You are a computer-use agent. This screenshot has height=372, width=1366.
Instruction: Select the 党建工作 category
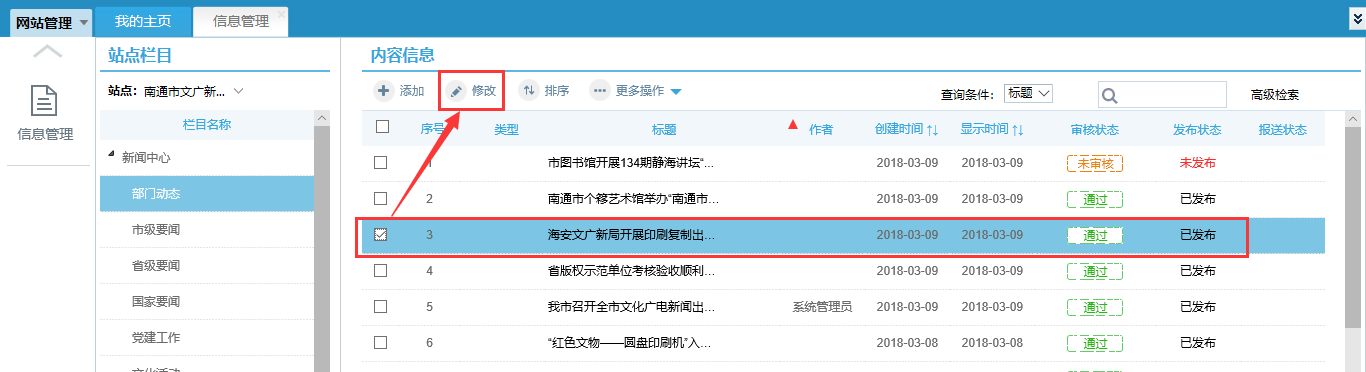click(x=207, y=337)
